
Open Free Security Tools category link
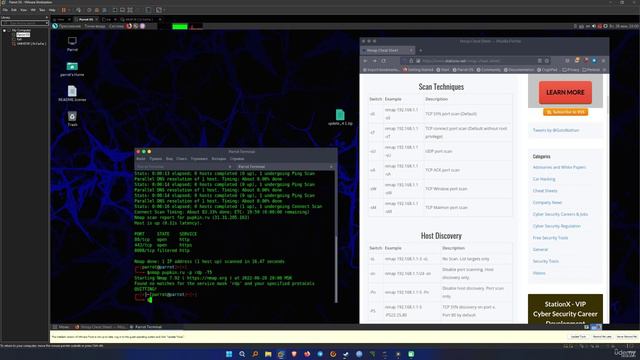coord(550,238)
